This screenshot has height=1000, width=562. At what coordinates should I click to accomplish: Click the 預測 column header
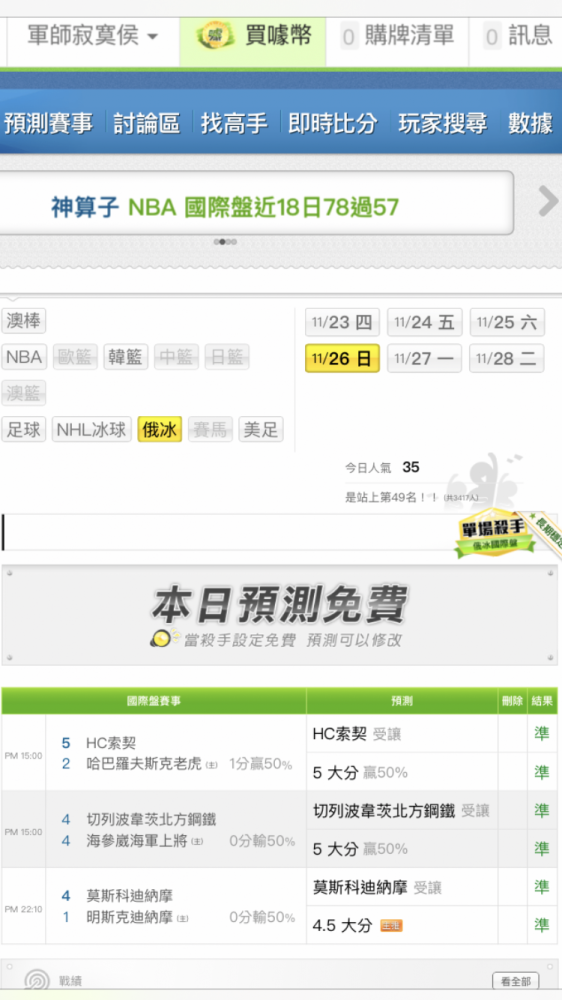pyautogui.click(x=402, y=701)
